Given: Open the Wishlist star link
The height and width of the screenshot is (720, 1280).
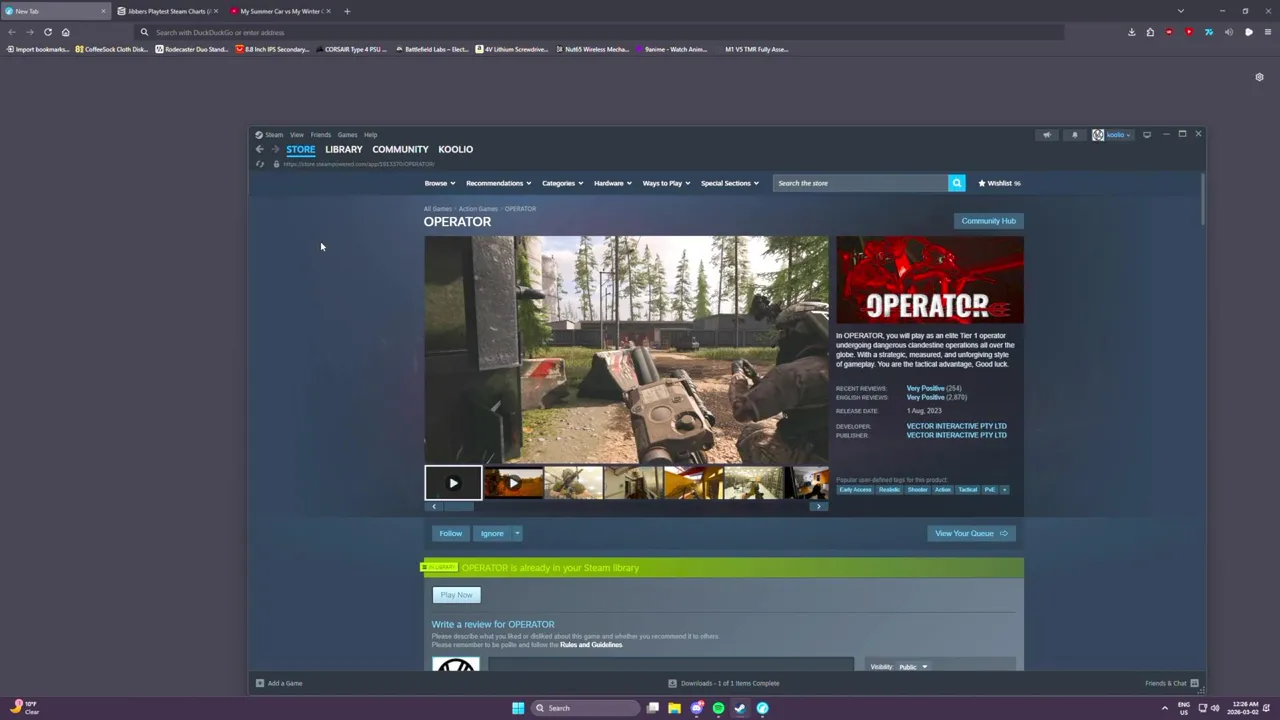Looking at the screenshot, I should (999, 183).
